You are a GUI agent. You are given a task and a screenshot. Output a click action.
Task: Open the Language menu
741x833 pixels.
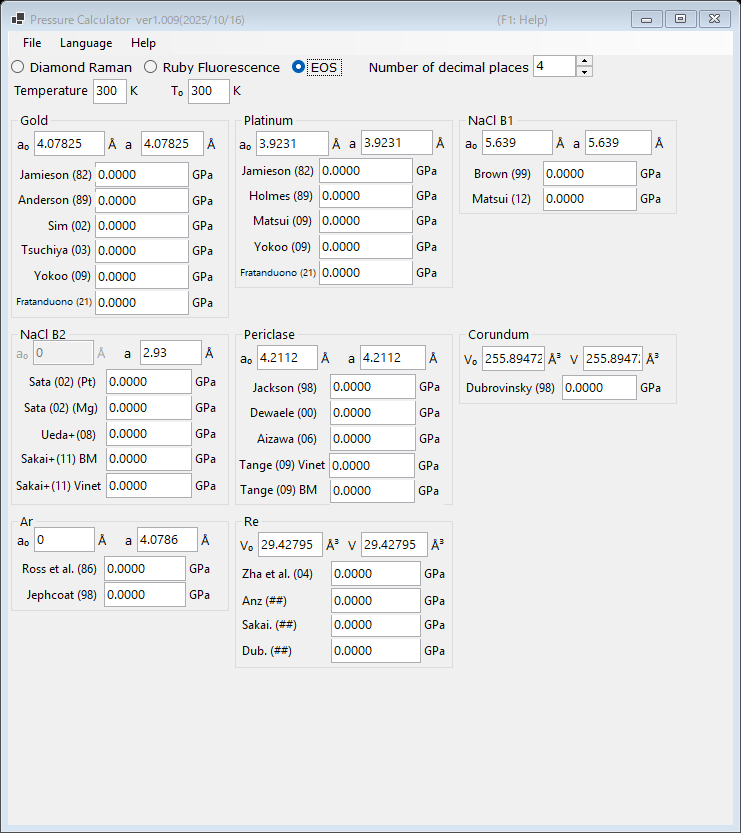click(86, 43)
